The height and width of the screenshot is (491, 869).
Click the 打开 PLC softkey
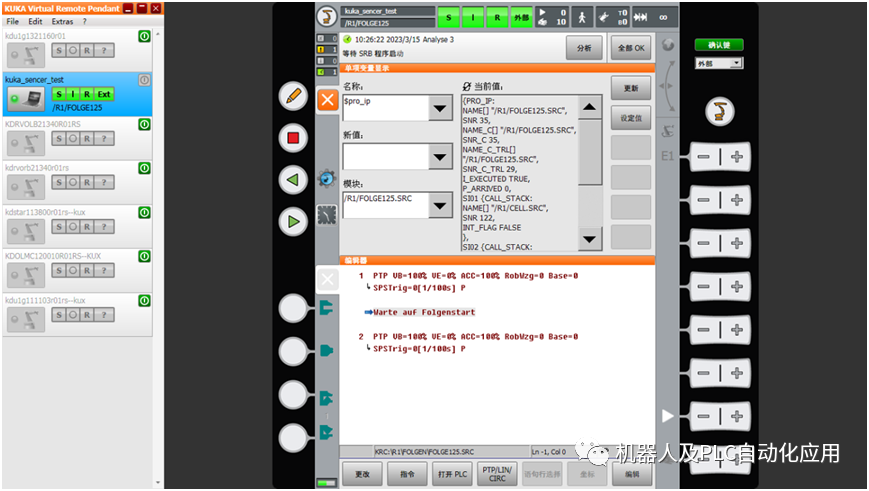tap(452, 474)
